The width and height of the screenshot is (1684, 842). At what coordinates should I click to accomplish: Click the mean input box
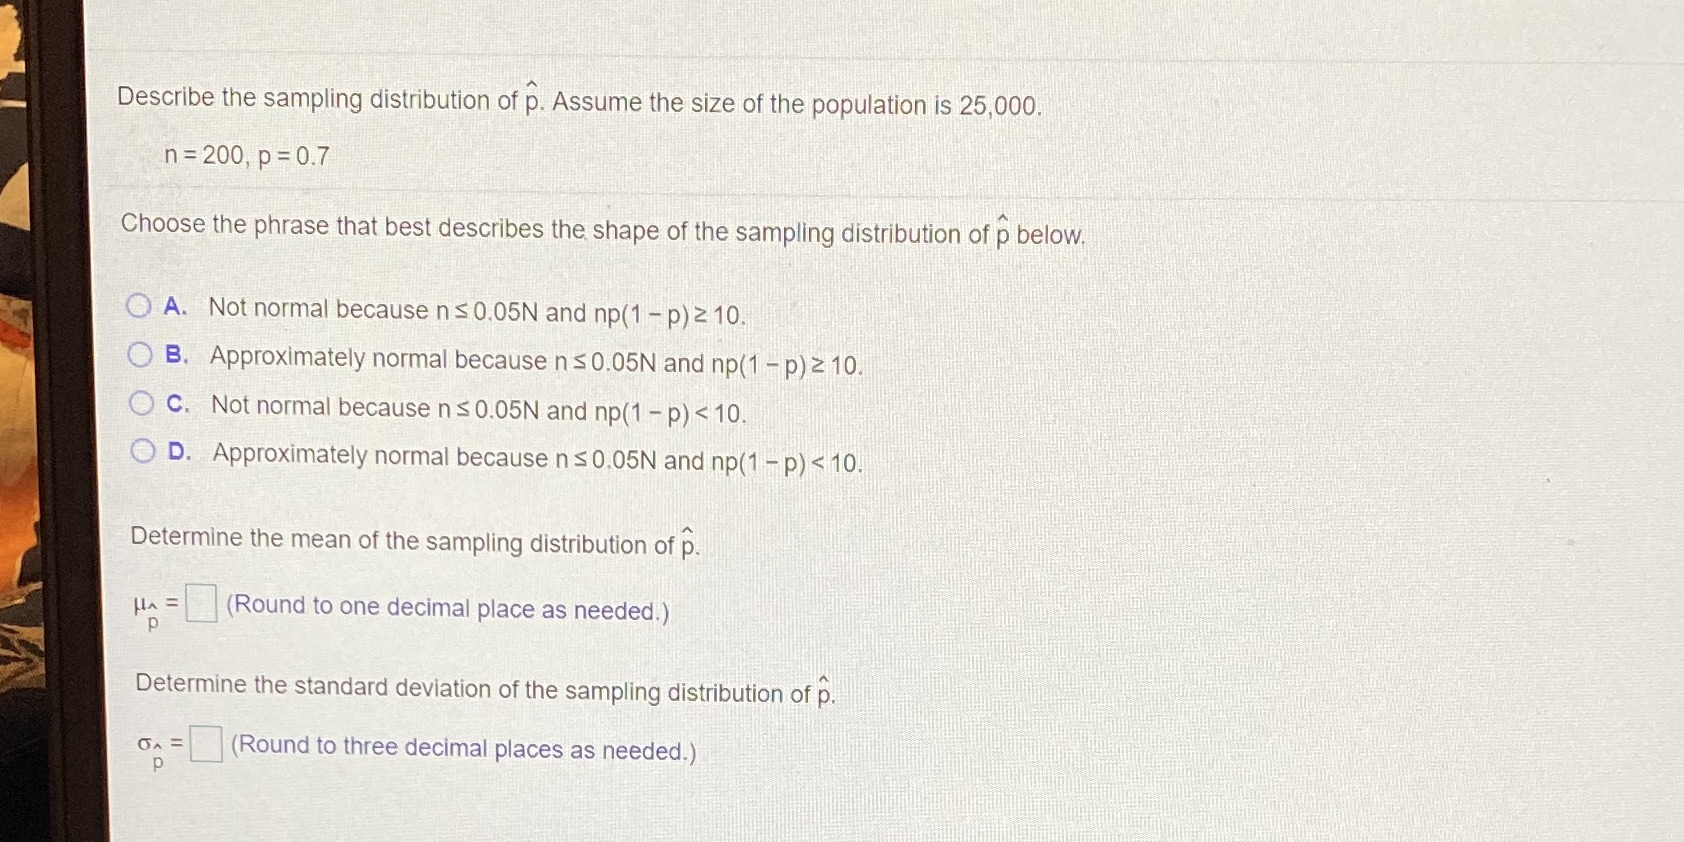click(x=201, y=603)
